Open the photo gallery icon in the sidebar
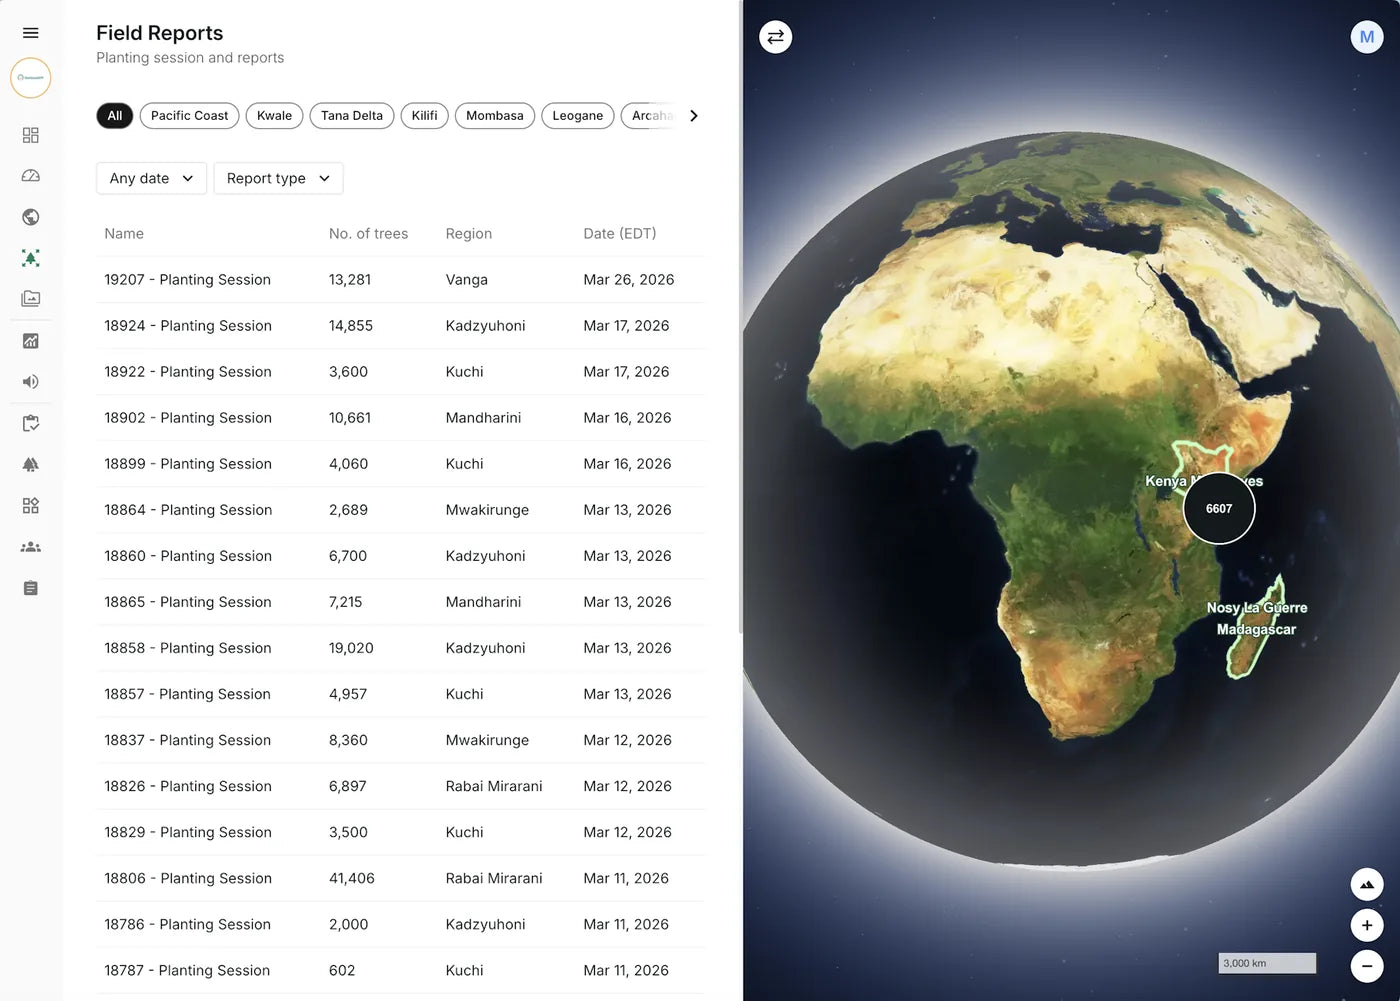1400x1001 pixels. pyautogui.click(x=31, y=299)
